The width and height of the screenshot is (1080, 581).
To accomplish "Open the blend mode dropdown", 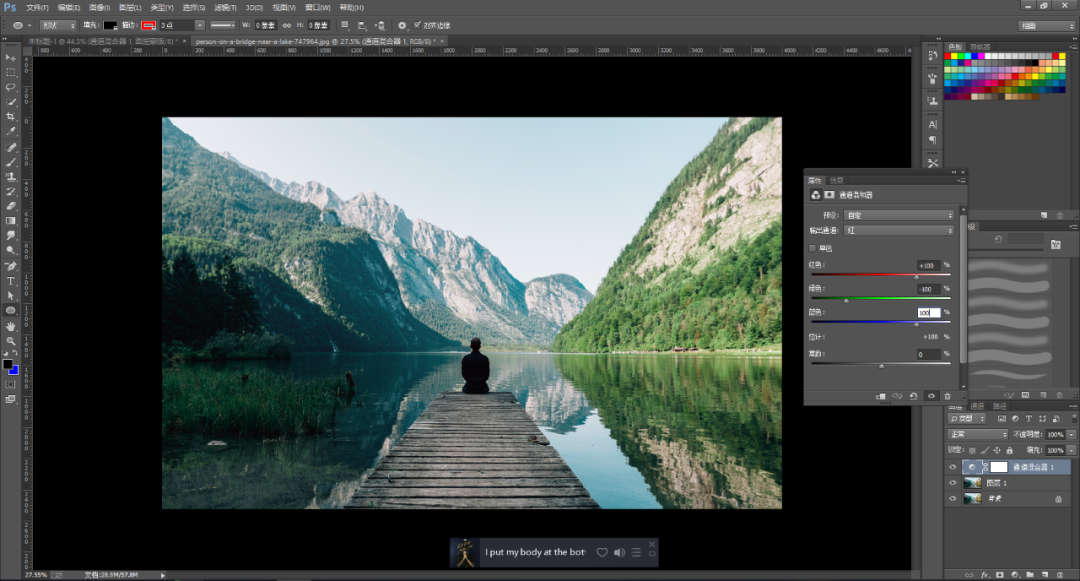I will click(x=978, y=434).
